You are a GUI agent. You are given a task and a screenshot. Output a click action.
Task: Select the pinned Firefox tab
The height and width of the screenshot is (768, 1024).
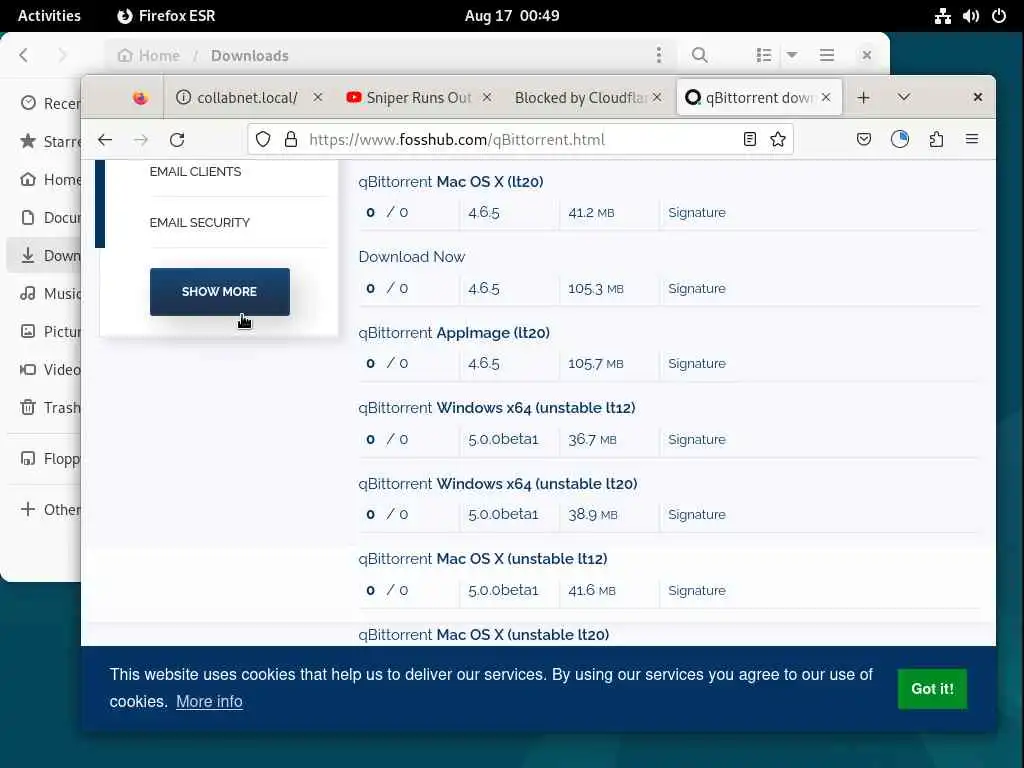point(140,98)
